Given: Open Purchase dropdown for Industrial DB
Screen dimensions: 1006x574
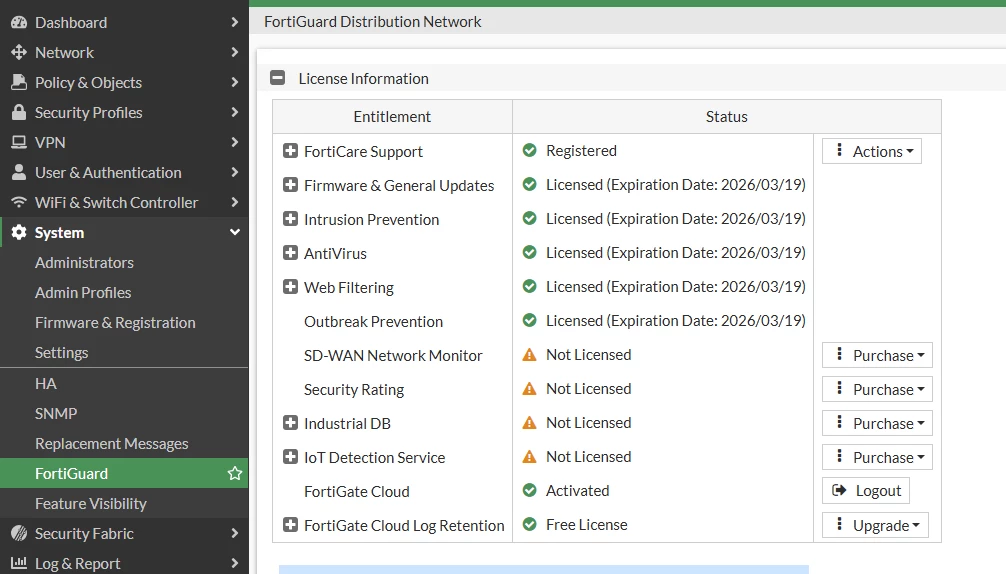Looking at the screenshot, I should [x=877, y=423].
